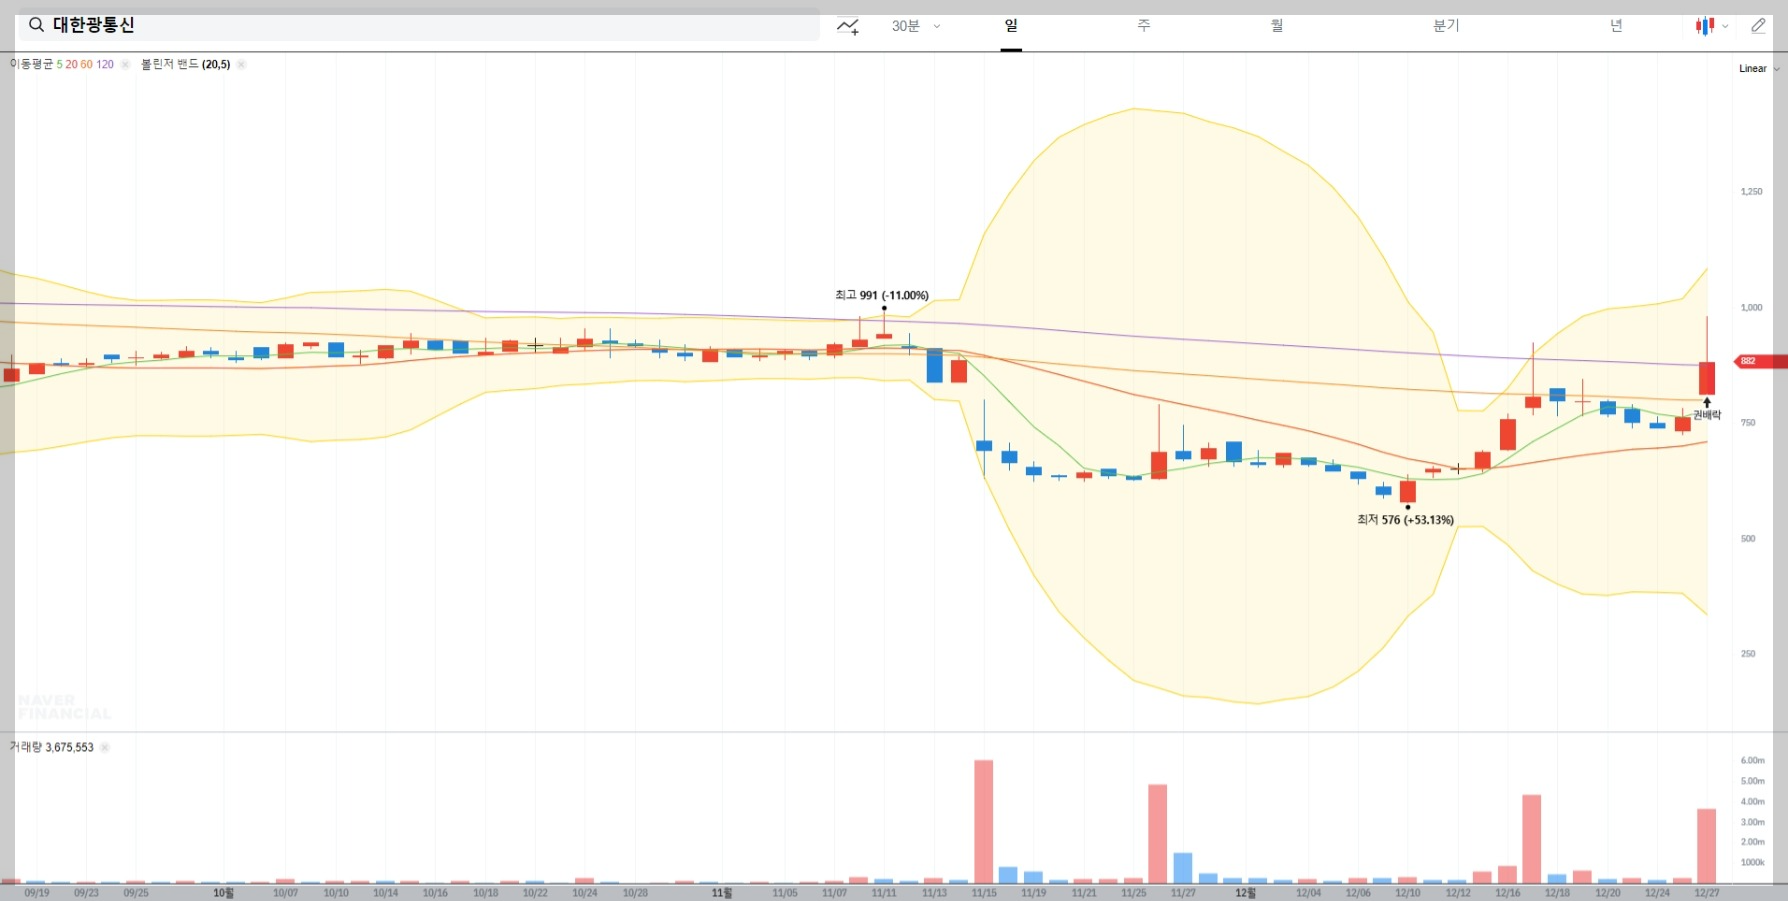The height and width of the screenshot is (901, 1788).
Task: Click the magnifier search icon
Action: (x=36, y=25)
